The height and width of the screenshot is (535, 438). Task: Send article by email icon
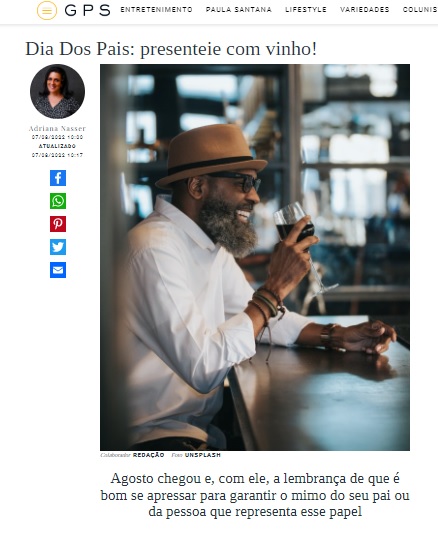(x=58, y=270)
